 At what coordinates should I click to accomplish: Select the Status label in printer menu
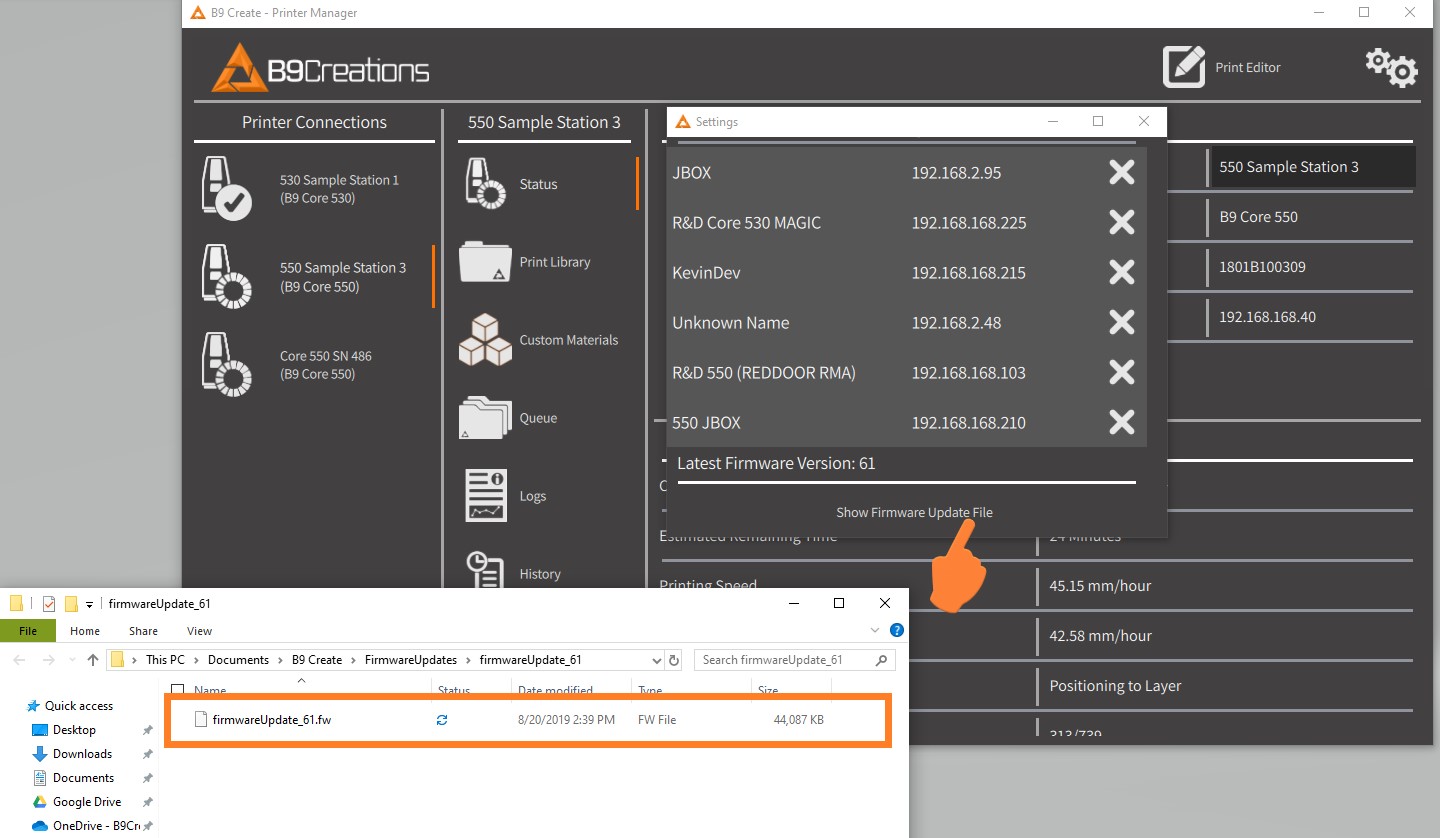click(538, 184)
